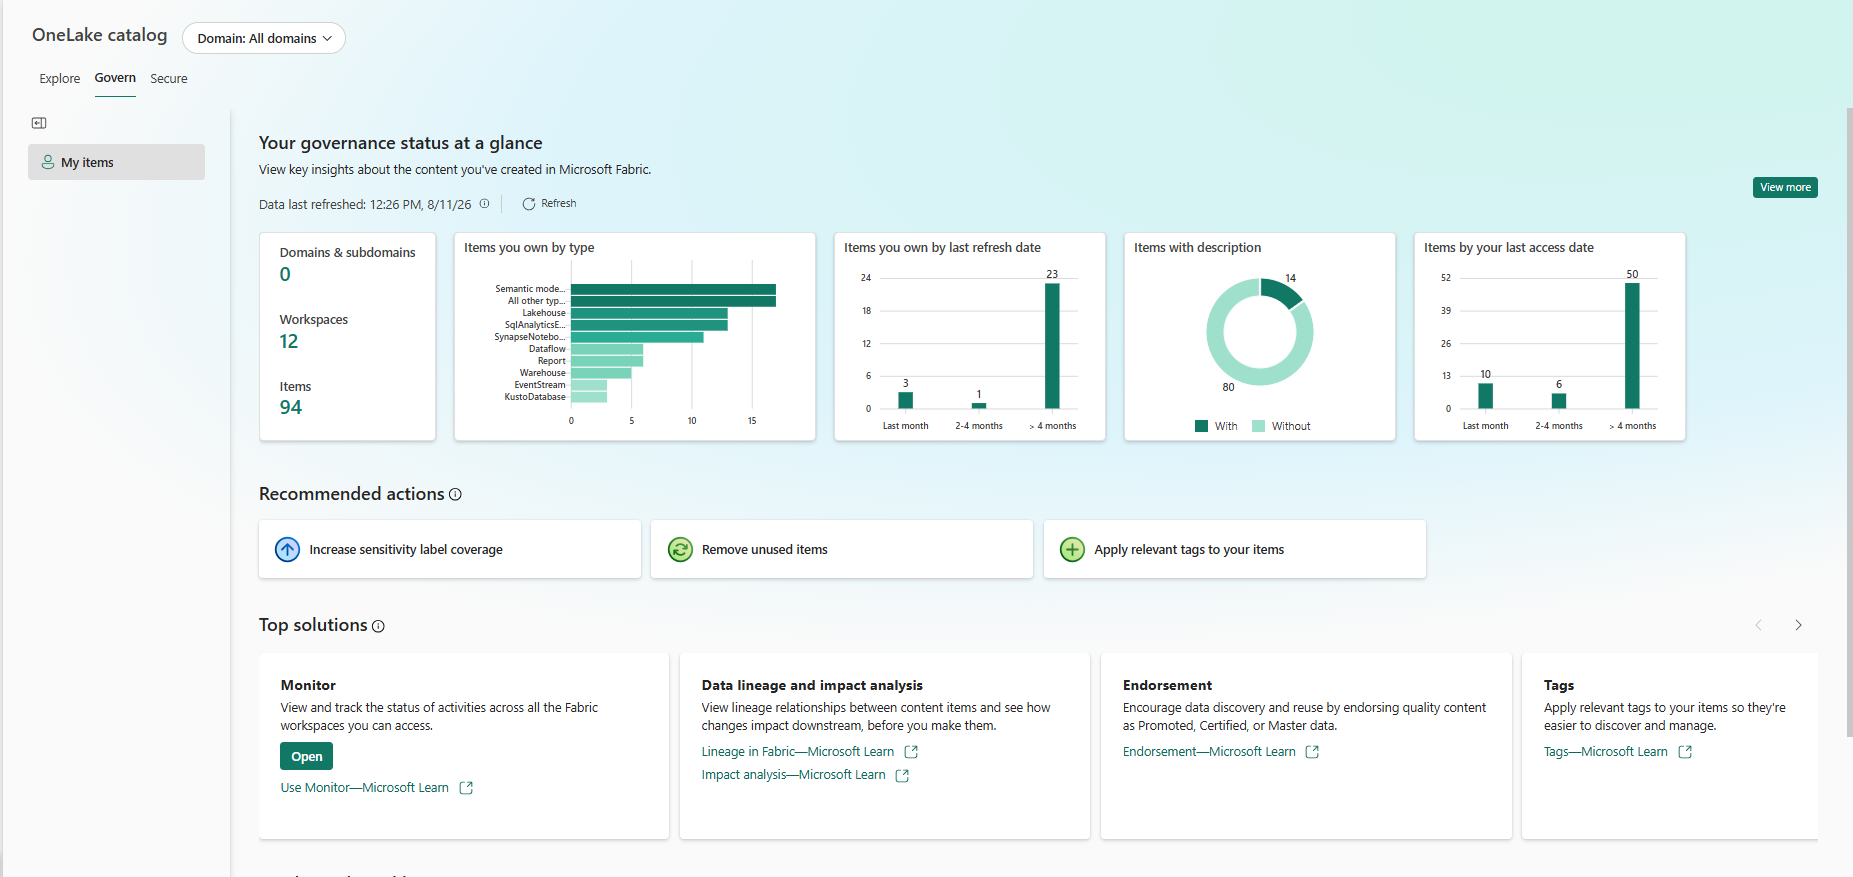Viewport: 1853px width, 877px height.
Task: Click the Without legend swatch
Action: pos(1258,426)
